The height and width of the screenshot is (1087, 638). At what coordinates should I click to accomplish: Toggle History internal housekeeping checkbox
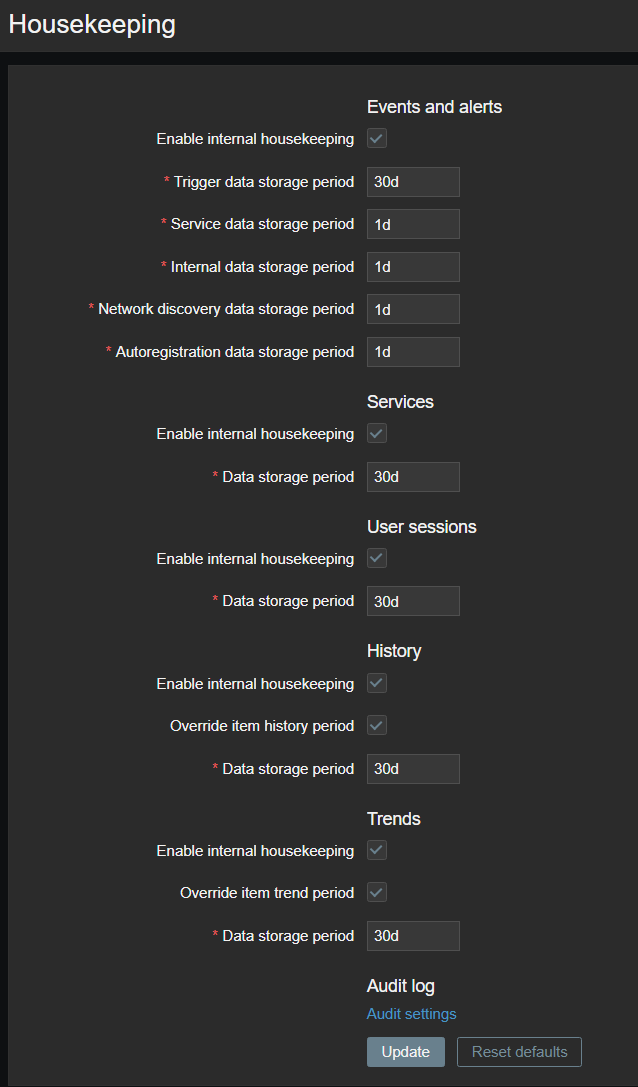point(377,683)
